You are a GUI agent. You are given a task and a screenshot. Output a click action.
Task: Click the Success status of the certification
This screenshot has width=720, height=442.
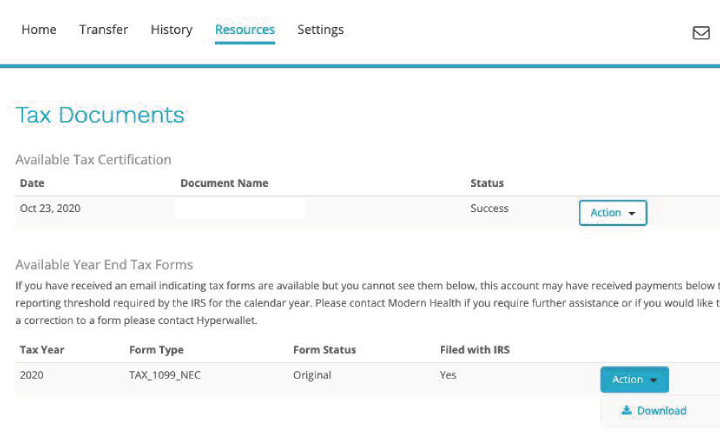click(489, 209)
